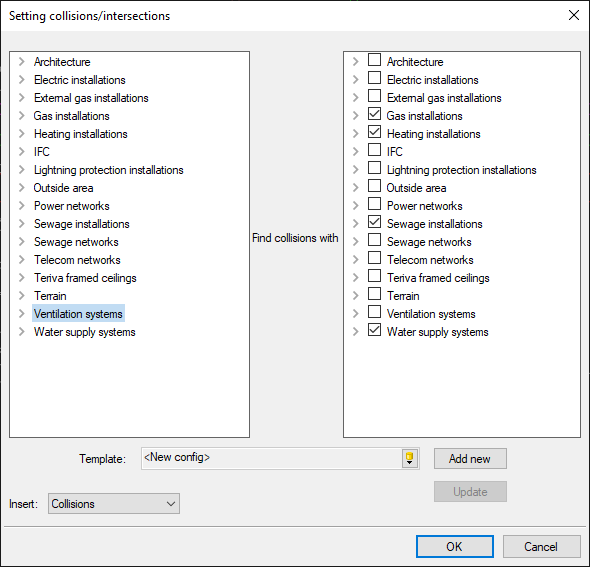Viewport: 590px width, 567px height.
Task: Select Water supply systems in left tree
Action: [x=85, y=332]
